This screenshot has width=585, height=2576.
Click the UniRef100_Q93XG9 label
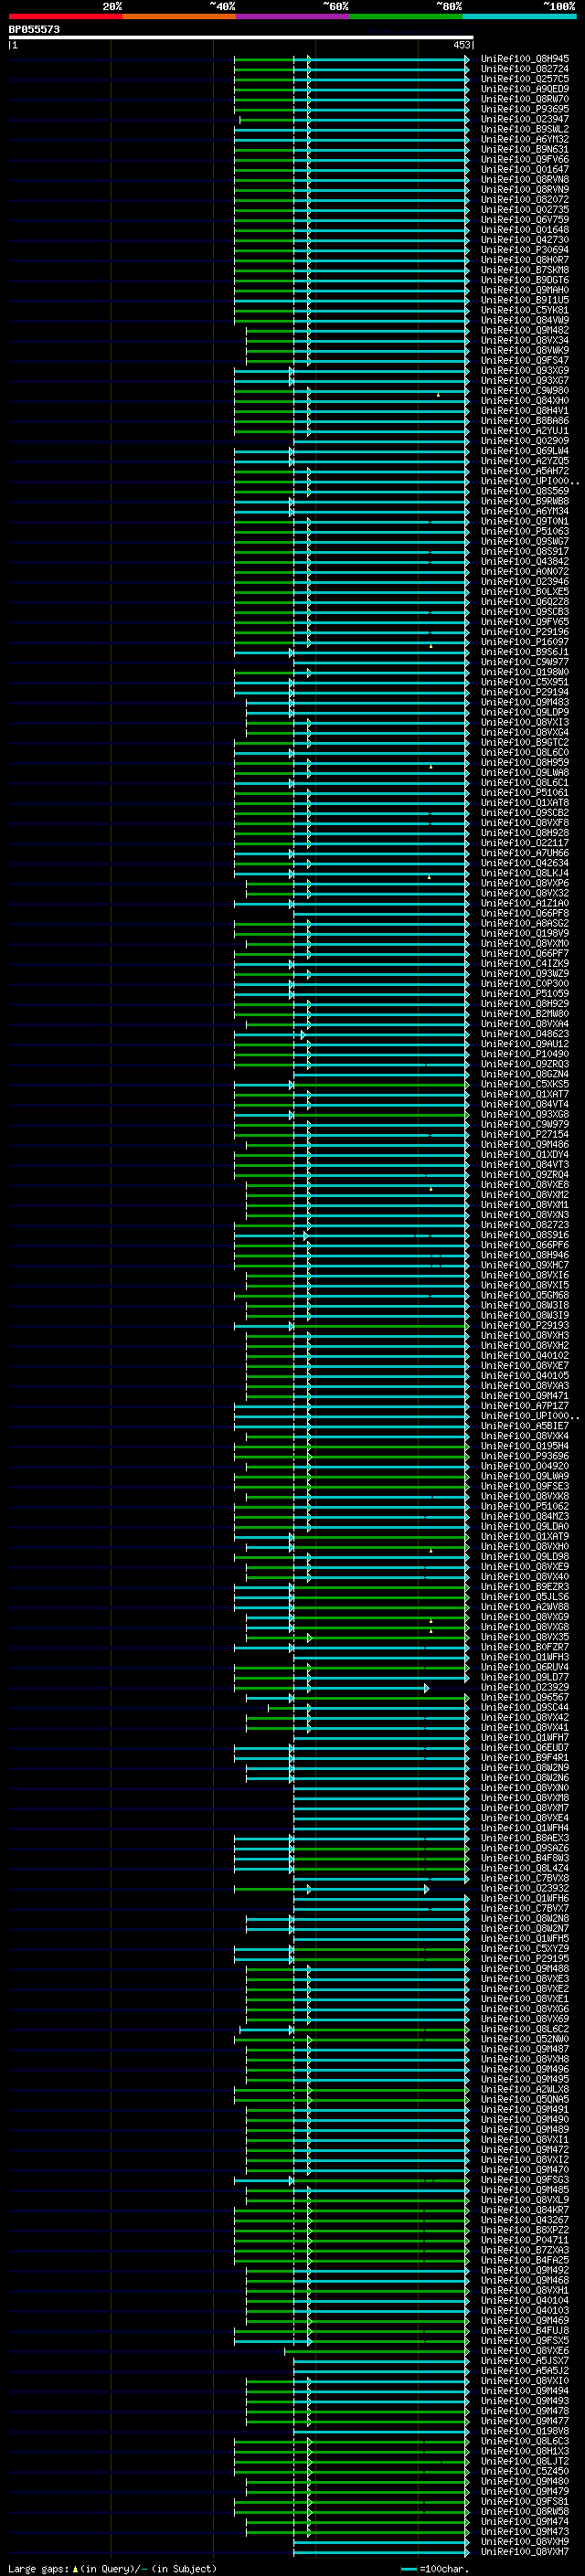coord(525,370)
